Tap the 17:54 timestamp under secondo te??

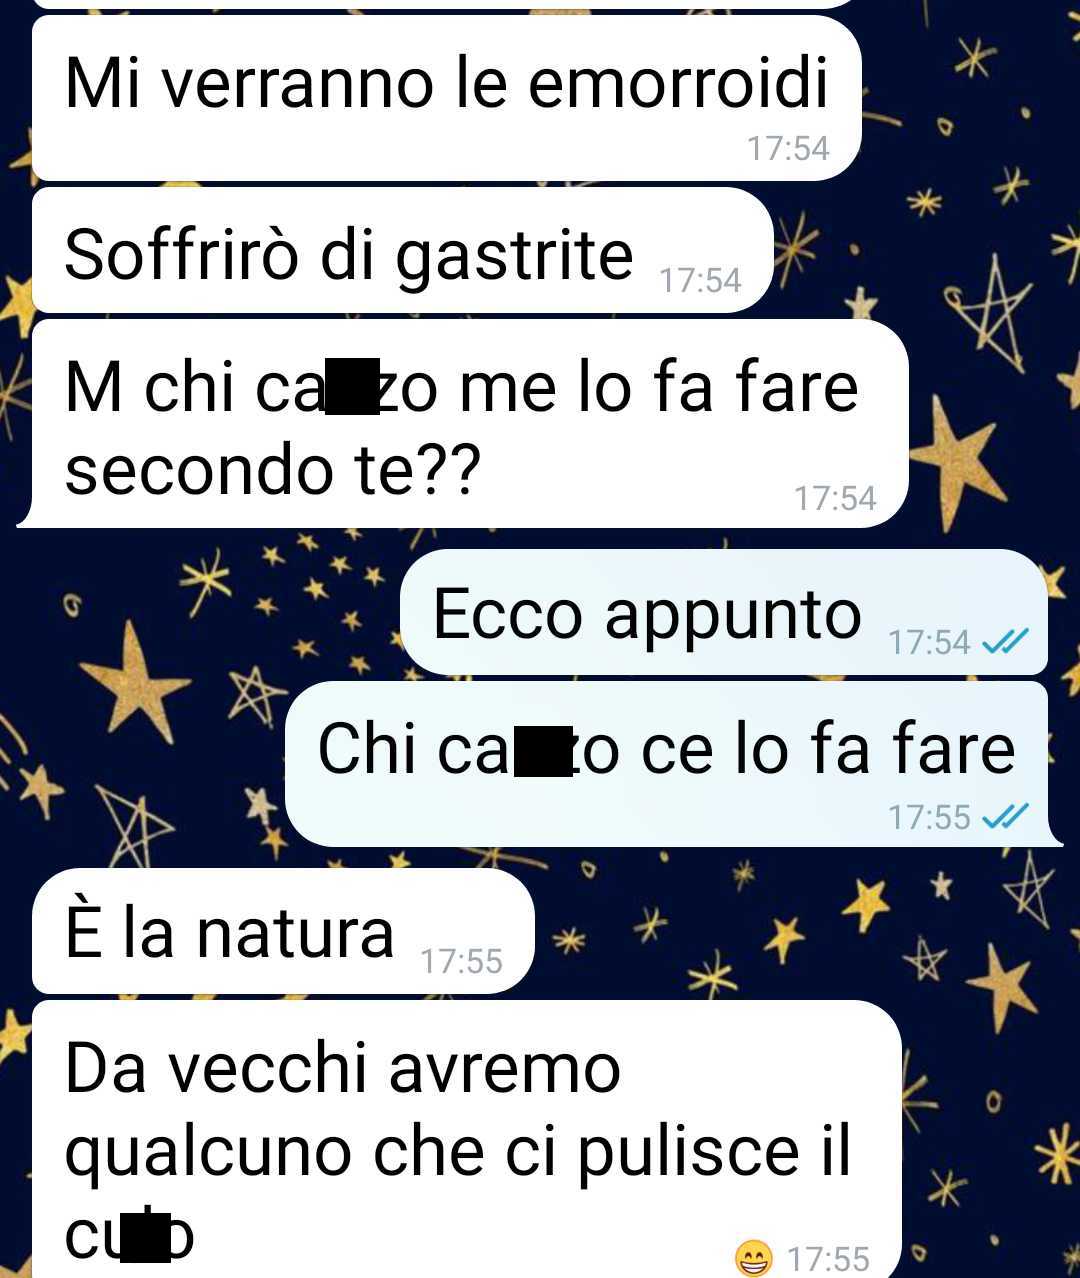coord(835,498)
